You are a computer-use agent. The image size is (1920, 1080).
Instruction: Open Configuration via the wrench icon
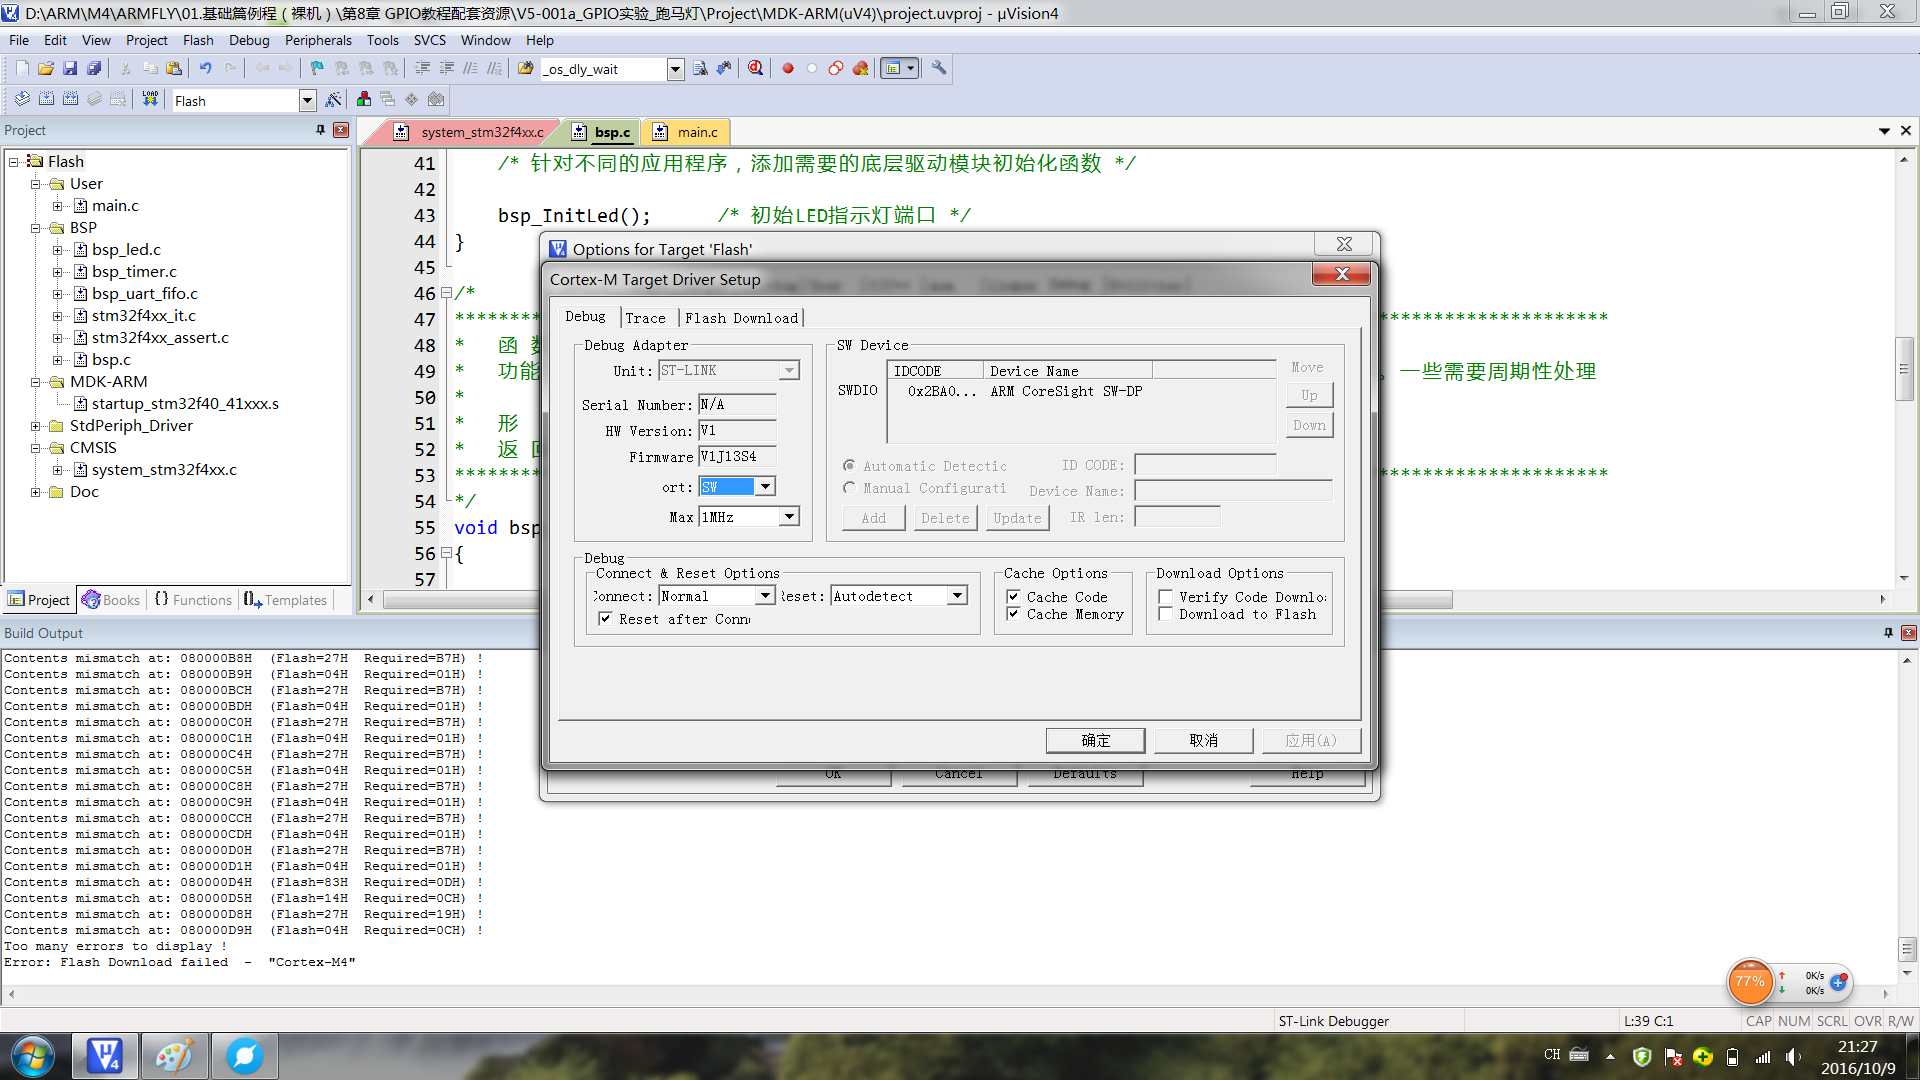click(939, 68)
